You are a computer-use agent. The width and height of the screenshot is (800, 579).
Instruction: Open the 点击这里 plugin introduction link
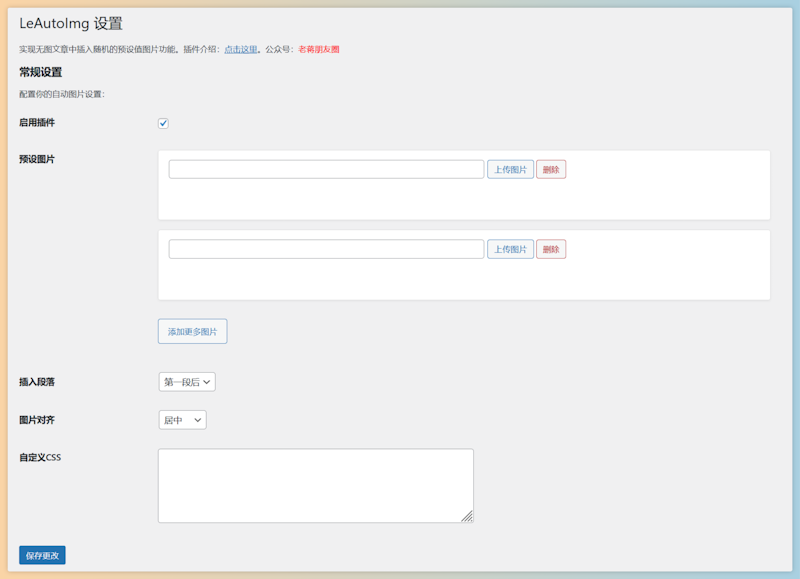coord(241,49)
